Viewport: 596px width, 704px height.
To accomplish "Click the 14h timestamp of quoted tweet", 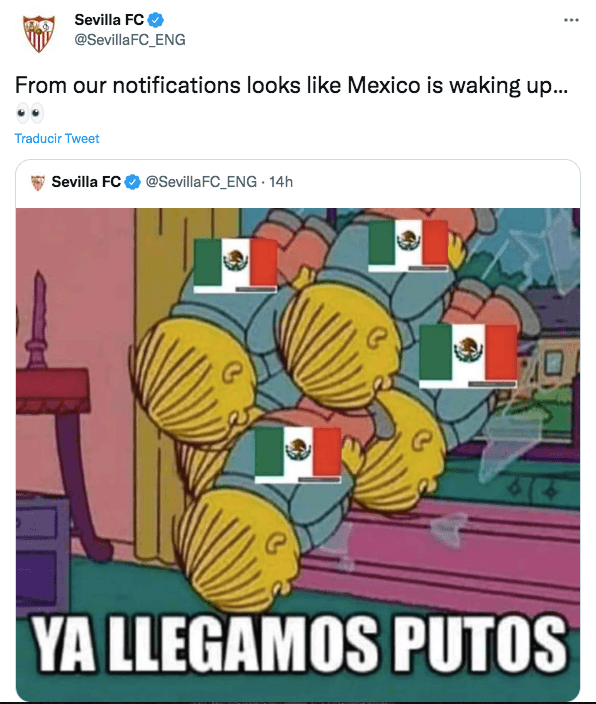I will point(281,182).
